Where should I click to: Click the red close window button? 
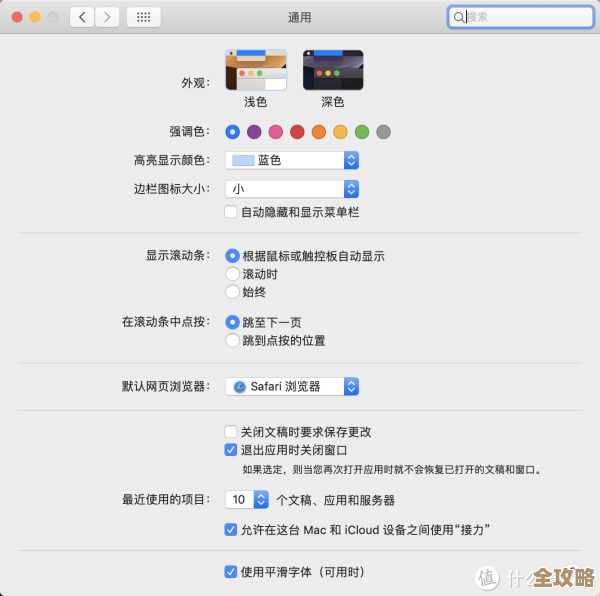pyautogui.click(x=17, y=17)
